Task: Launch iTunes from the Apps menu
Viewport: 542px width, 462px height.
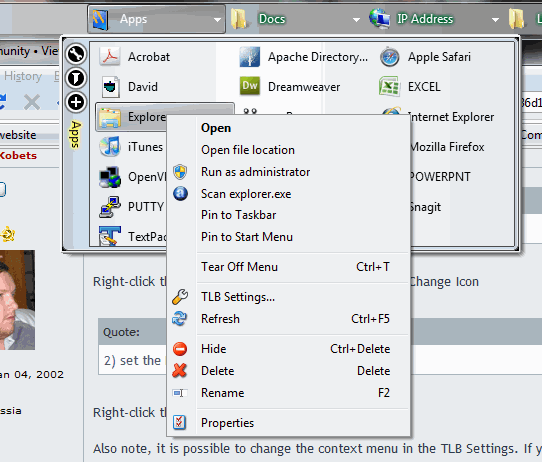Action: (110, 147)
